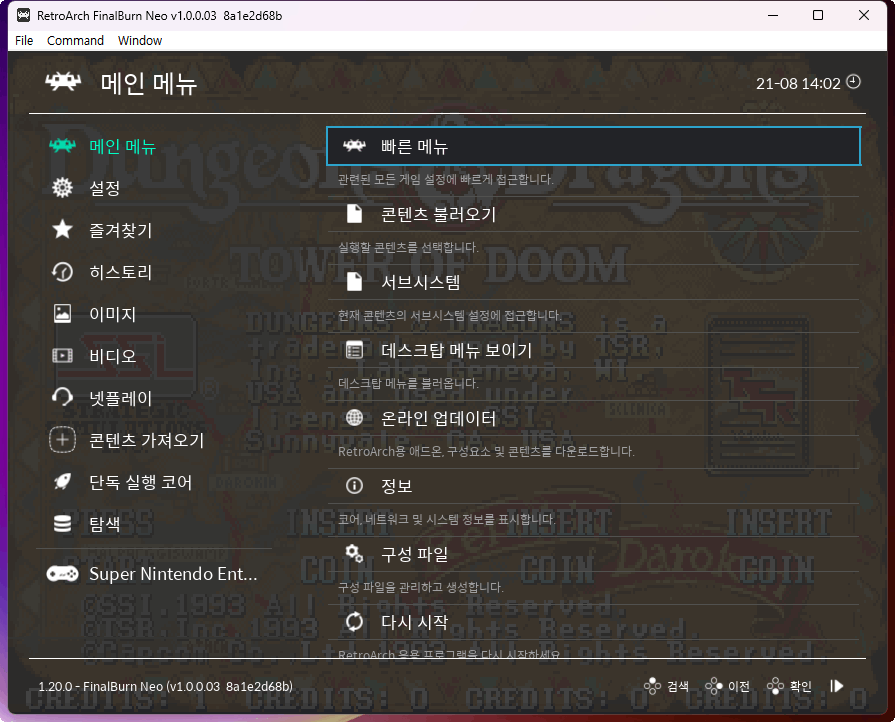Open the 정보 entry
This screenshot has width=895, height=722.
click(594, 486)
